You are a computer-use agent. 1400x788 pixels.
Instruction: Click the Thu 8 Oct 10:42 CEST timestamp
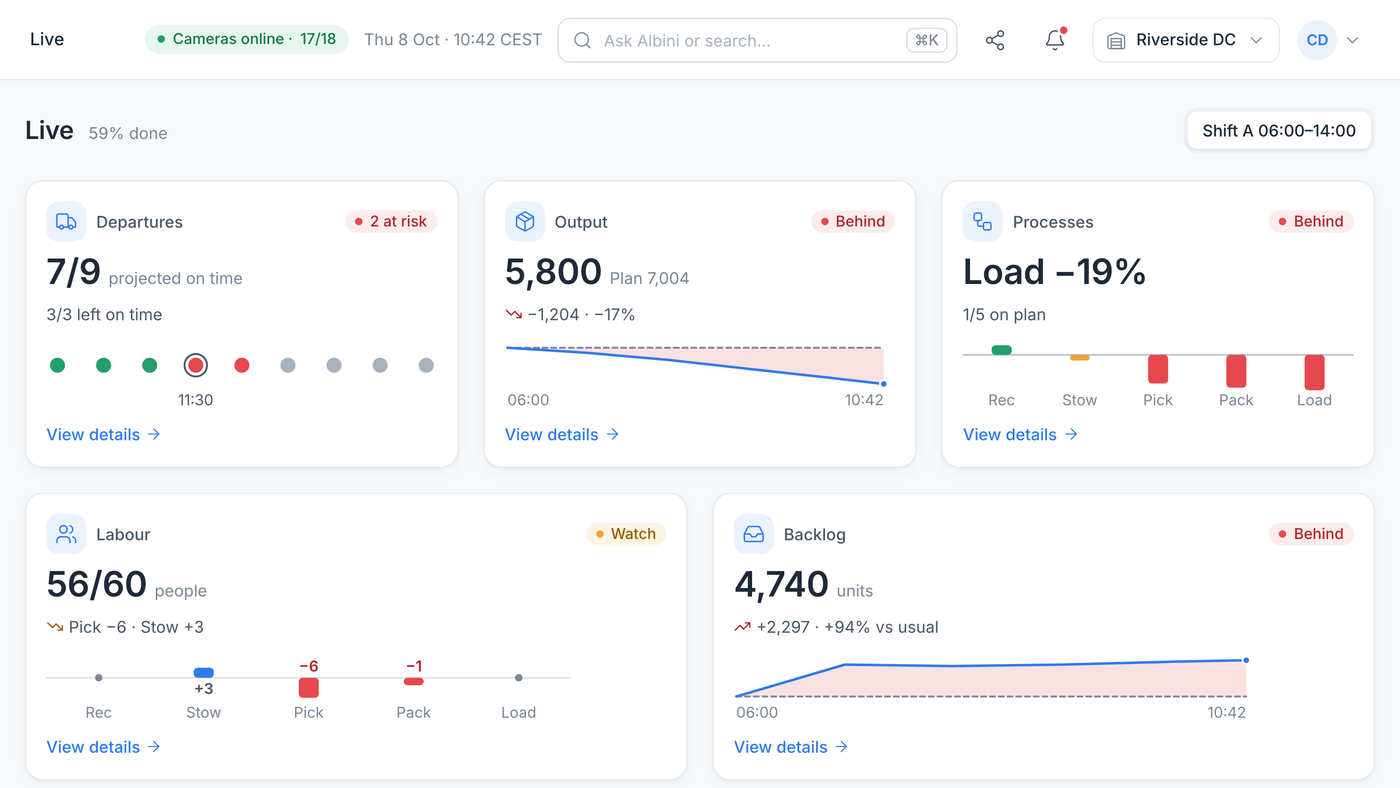453,40
